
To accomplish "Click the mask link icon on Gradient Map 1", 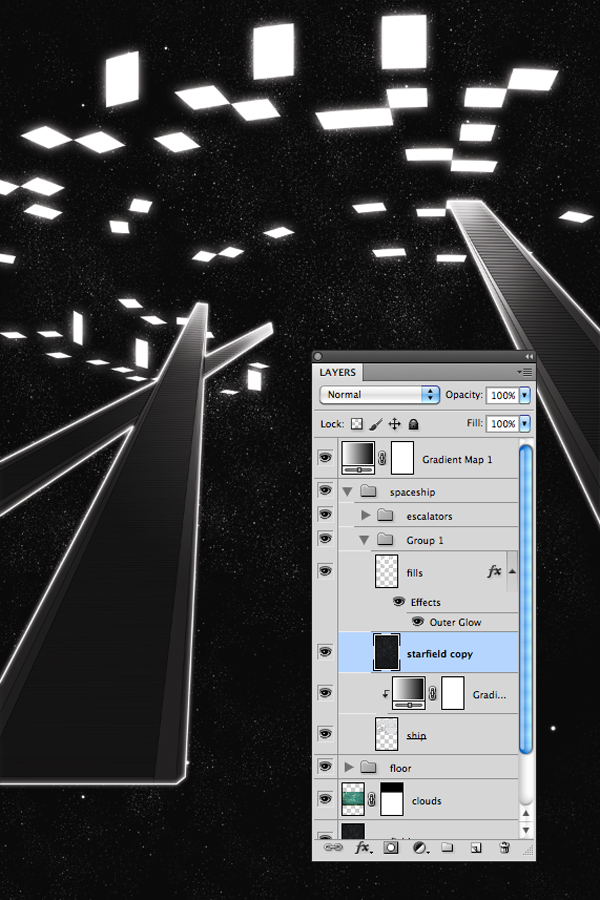I will coord(382,458).
